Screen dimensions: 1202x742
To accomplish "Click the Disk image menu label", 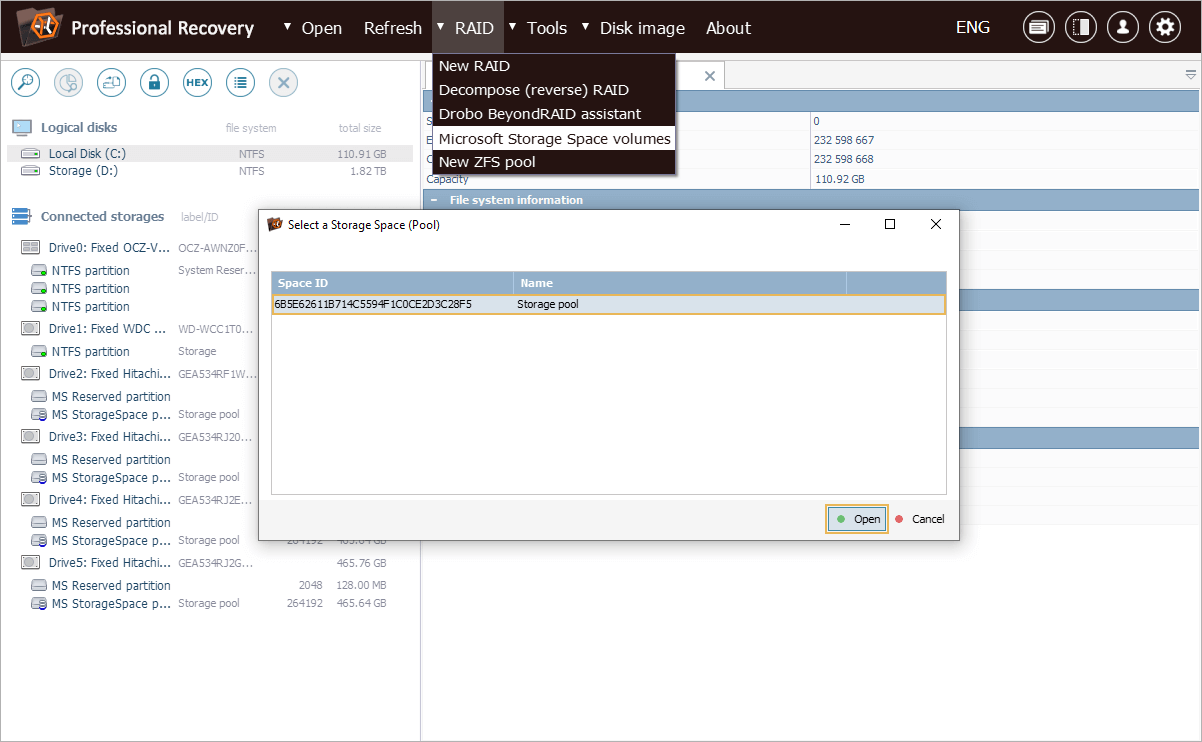I will point(643,28).
